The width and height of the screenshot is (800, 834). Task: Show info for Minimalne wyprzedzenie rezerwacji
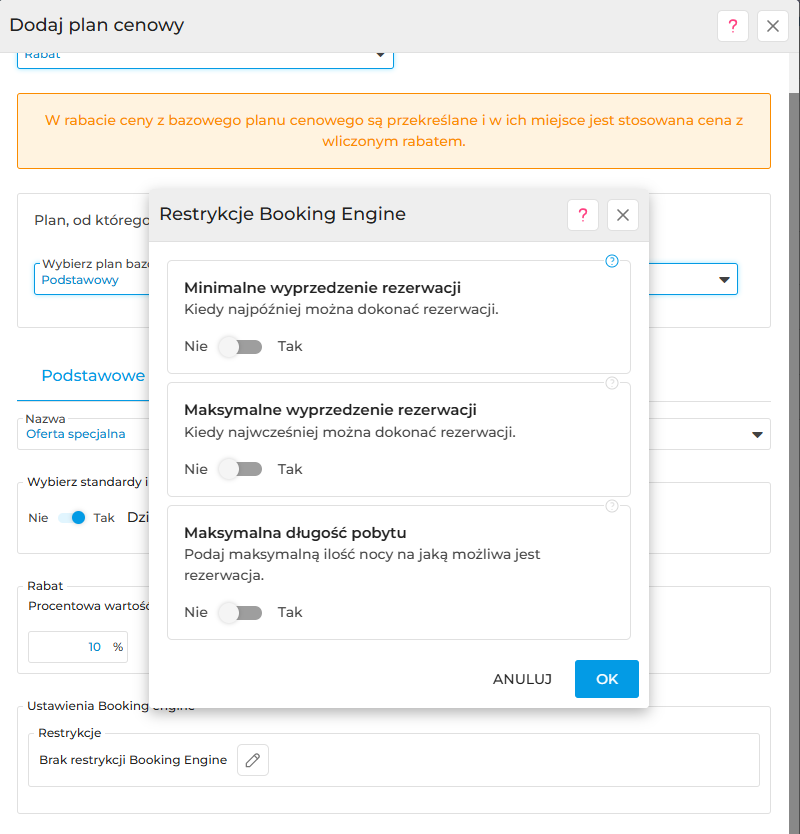click(612, 261)
